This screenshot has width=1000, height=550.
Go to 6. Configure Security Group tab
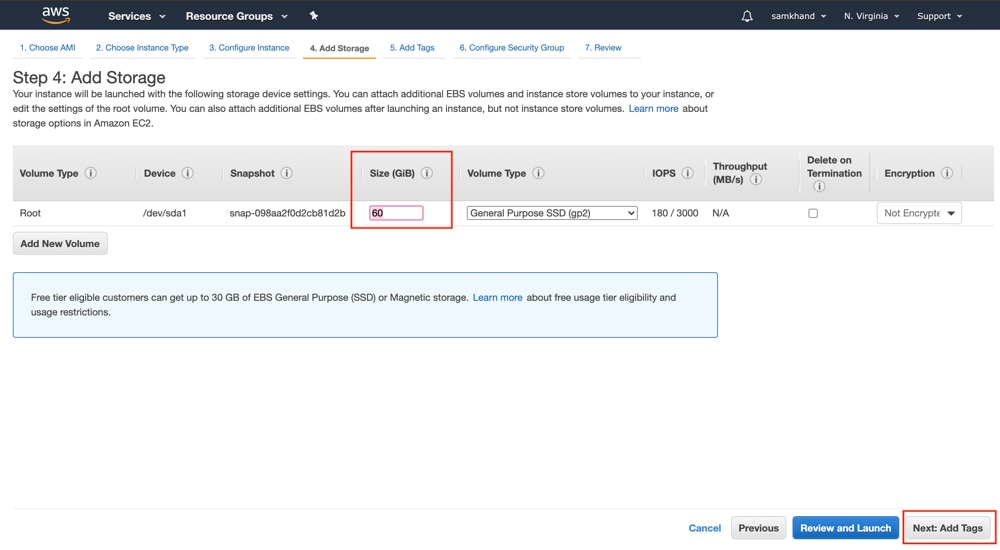511,48
